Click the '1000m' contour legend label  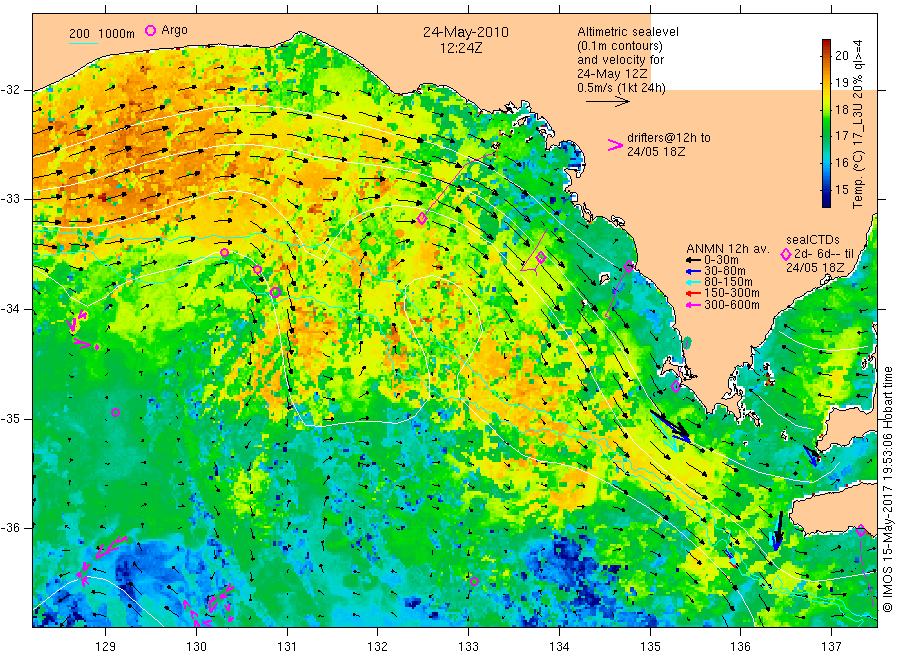(117, 34)
